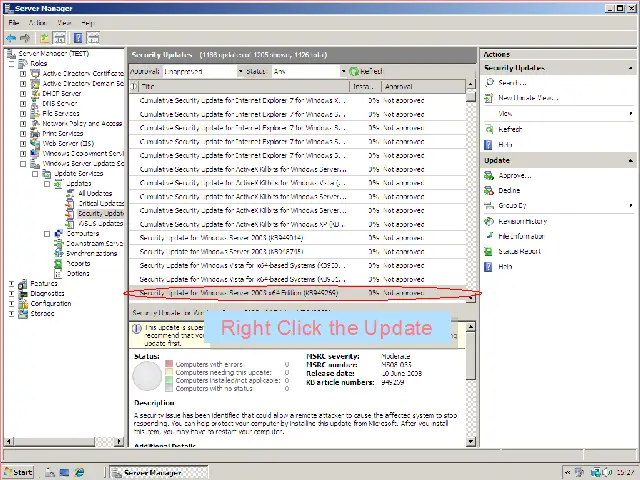Expand the Features tree node
The image size is (640, 480).
tap(11, 283)
